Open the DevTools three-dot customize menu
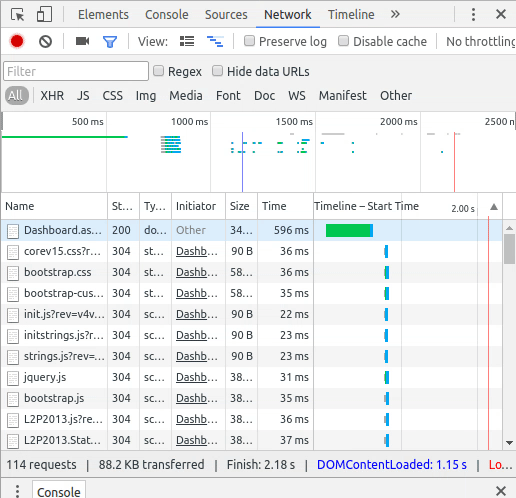This screenshot has height=498, width=516. tap(473, 15)
